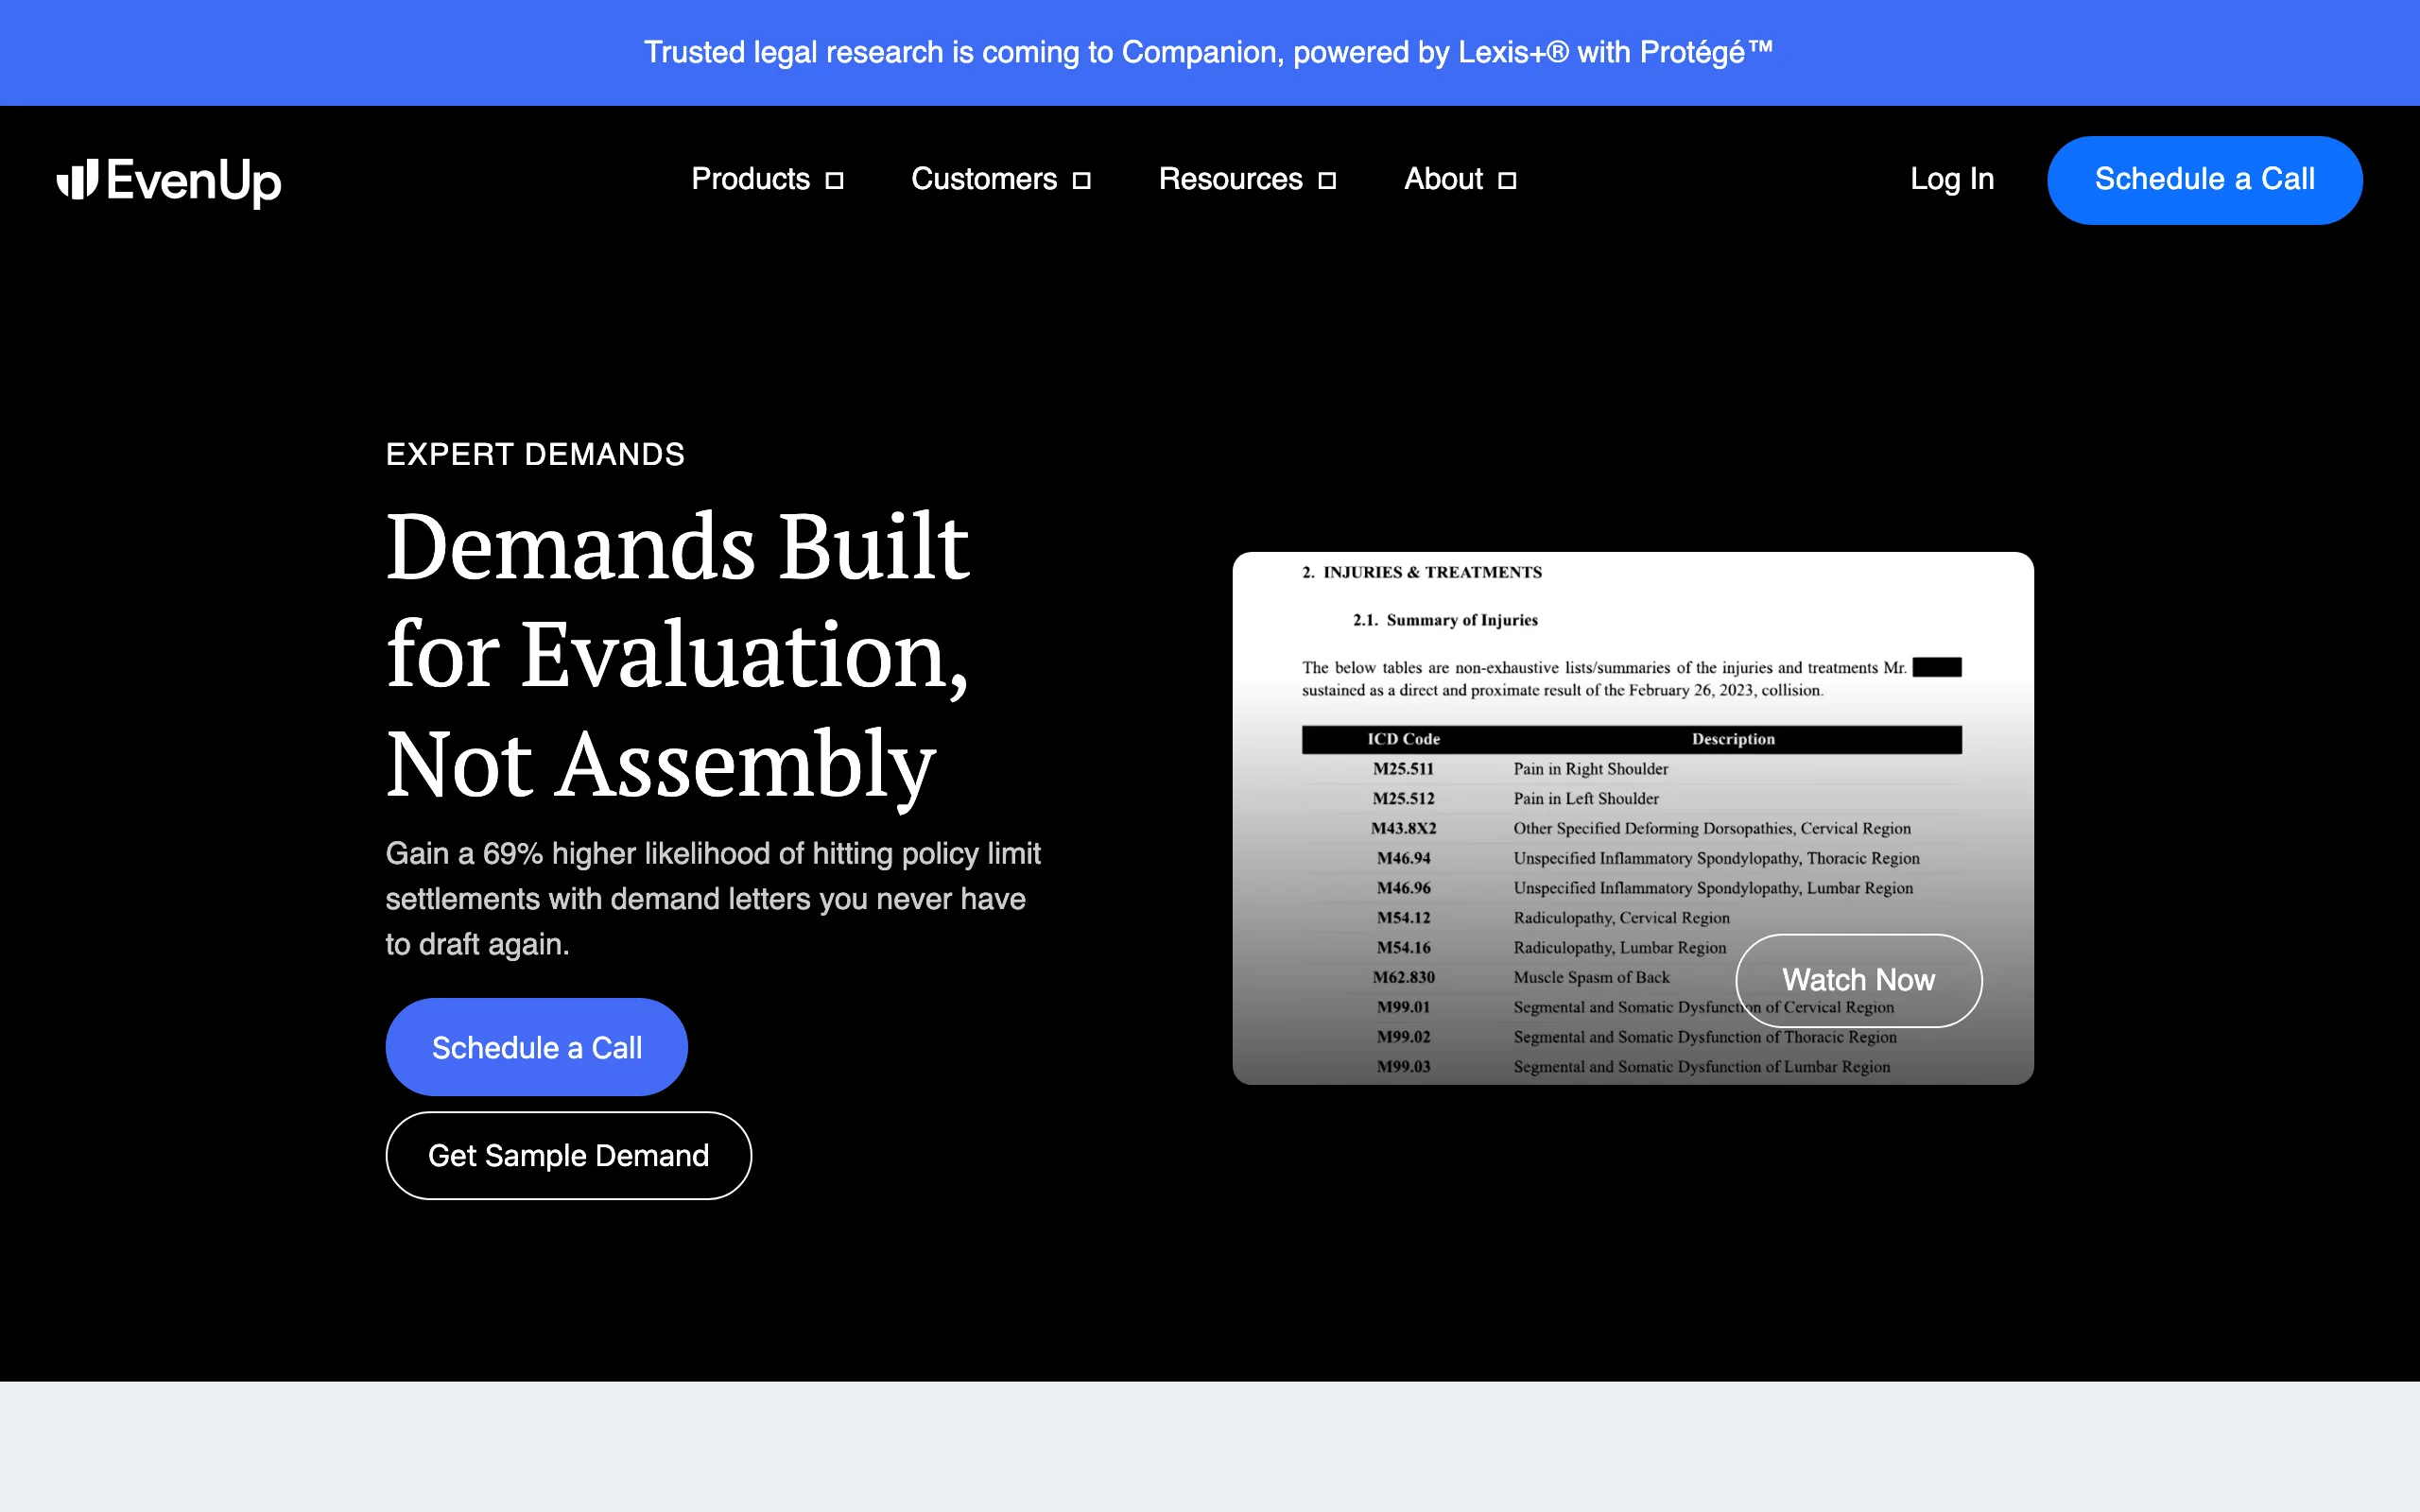Viewport: 2420px width, 1512px height.
Task: Click the Log In link
Action: [1952, 179]
